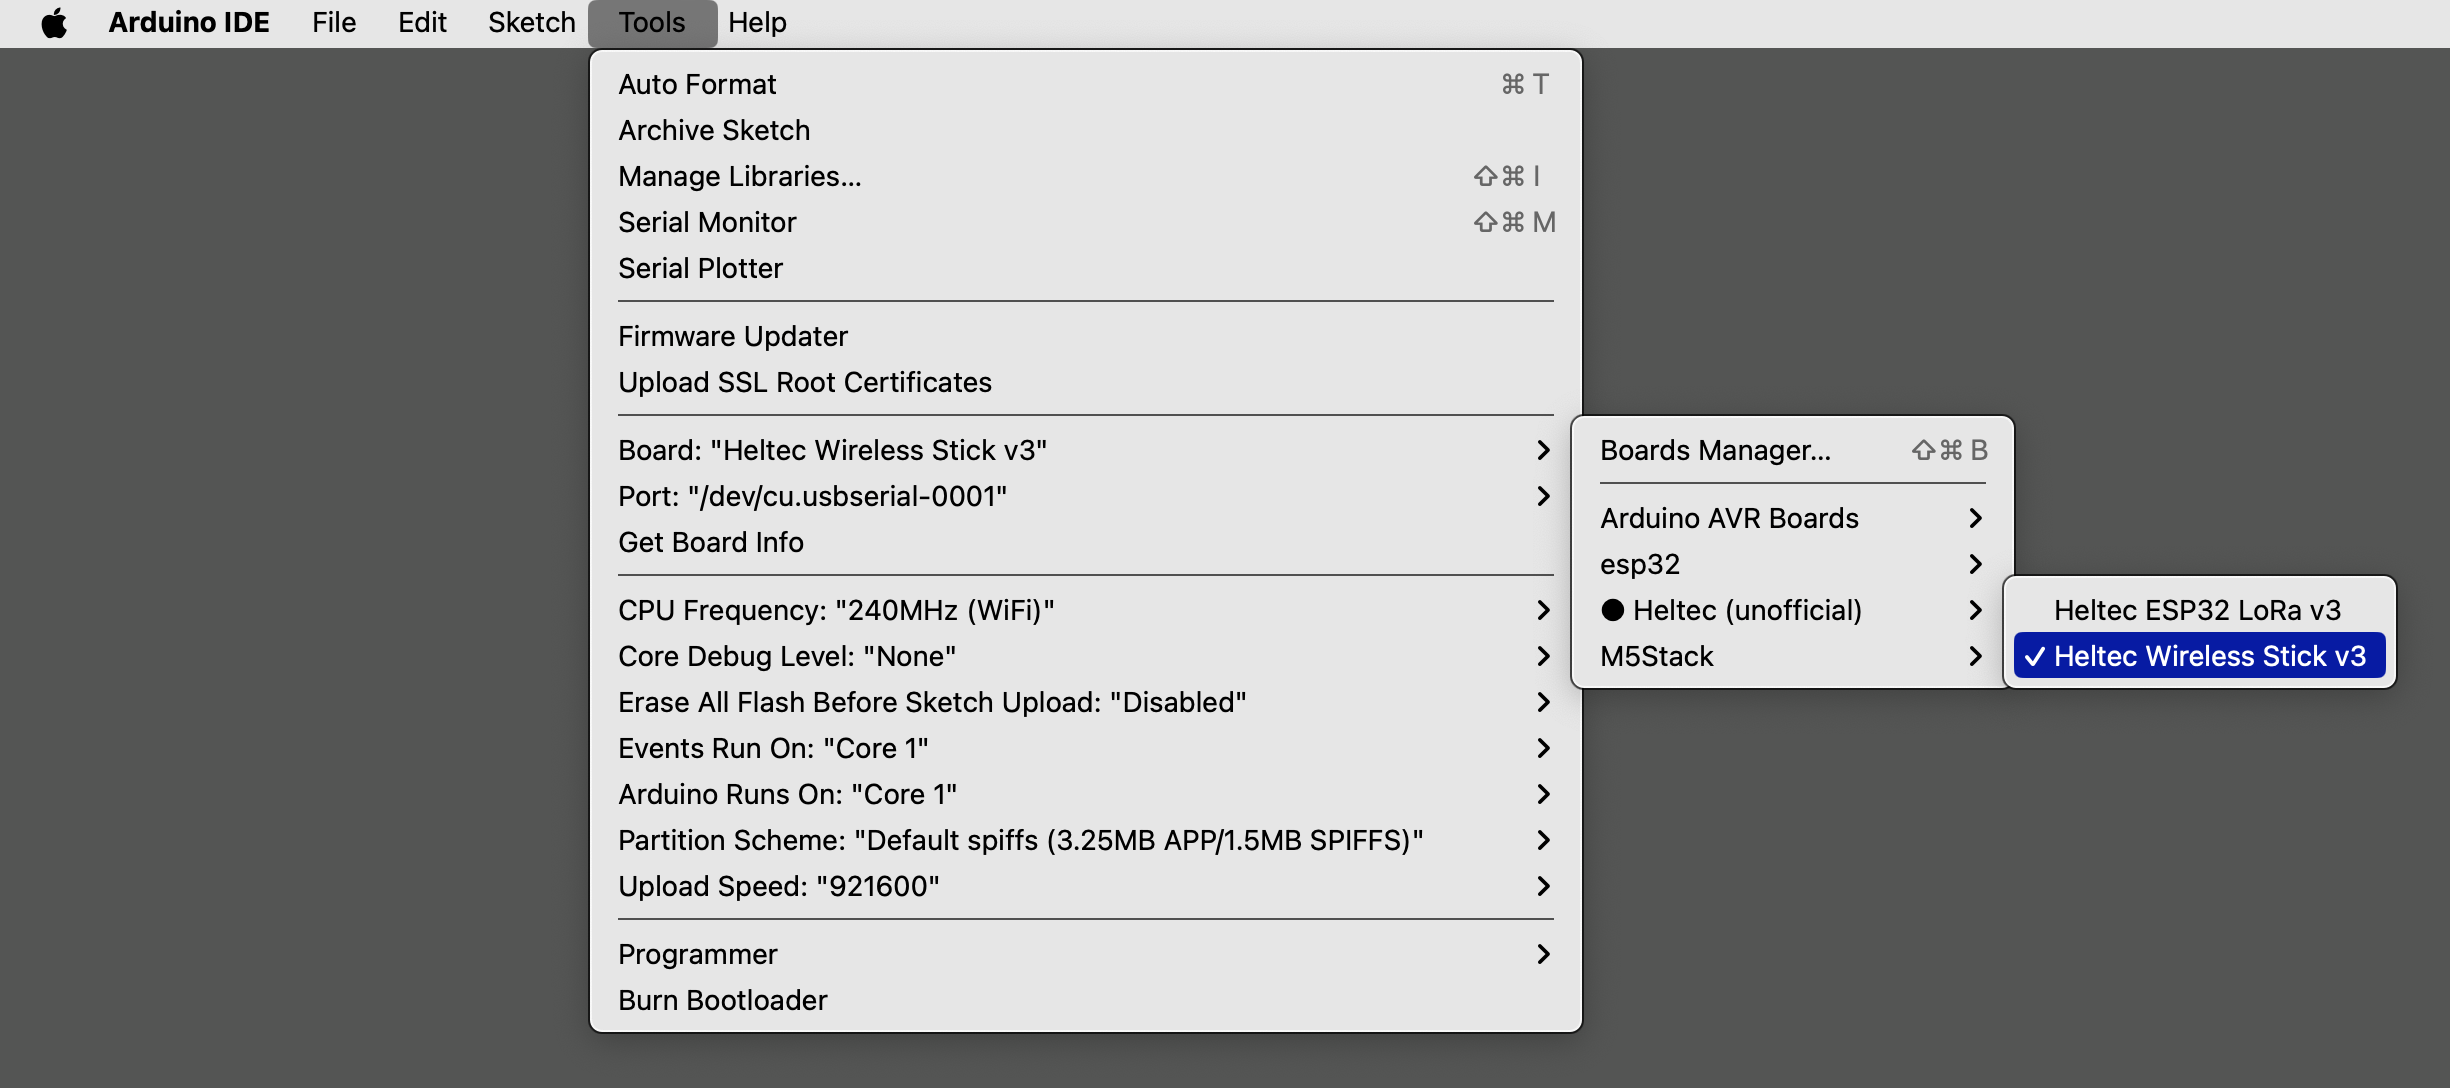Screen dimensions: 2450x1088
Task: Open the Sketch menu
Action: [531, 23]
